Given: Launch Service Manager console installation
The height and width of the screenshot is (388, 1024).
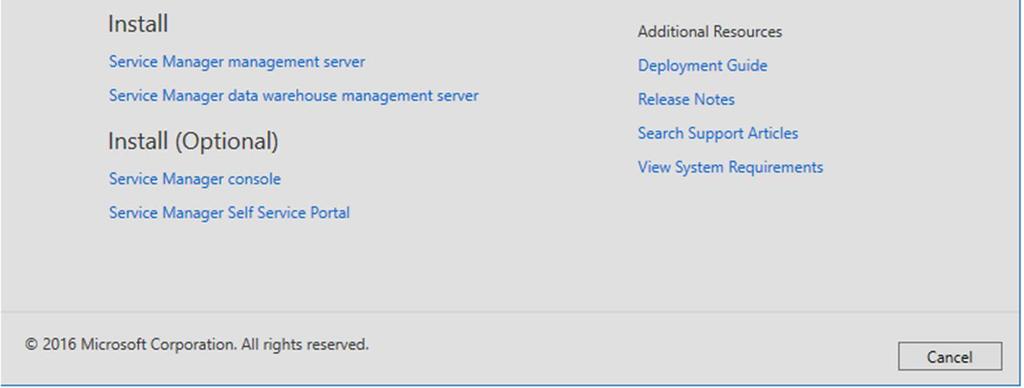Looking at the screenshot, I should click(195, 179).
